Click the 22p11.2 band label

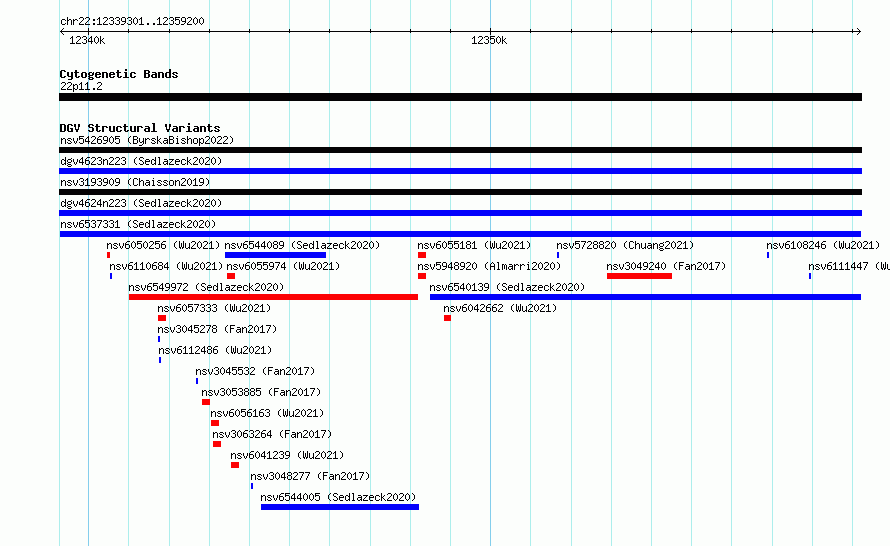81,86
